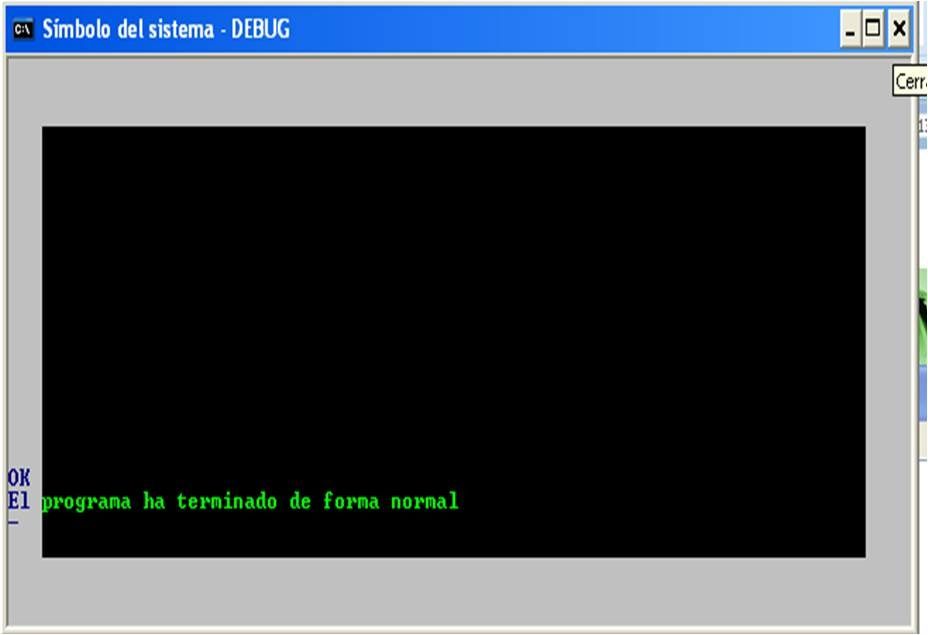Maximize the DEBUG console window
Screen dimensions: 928x635
(873, 29)
